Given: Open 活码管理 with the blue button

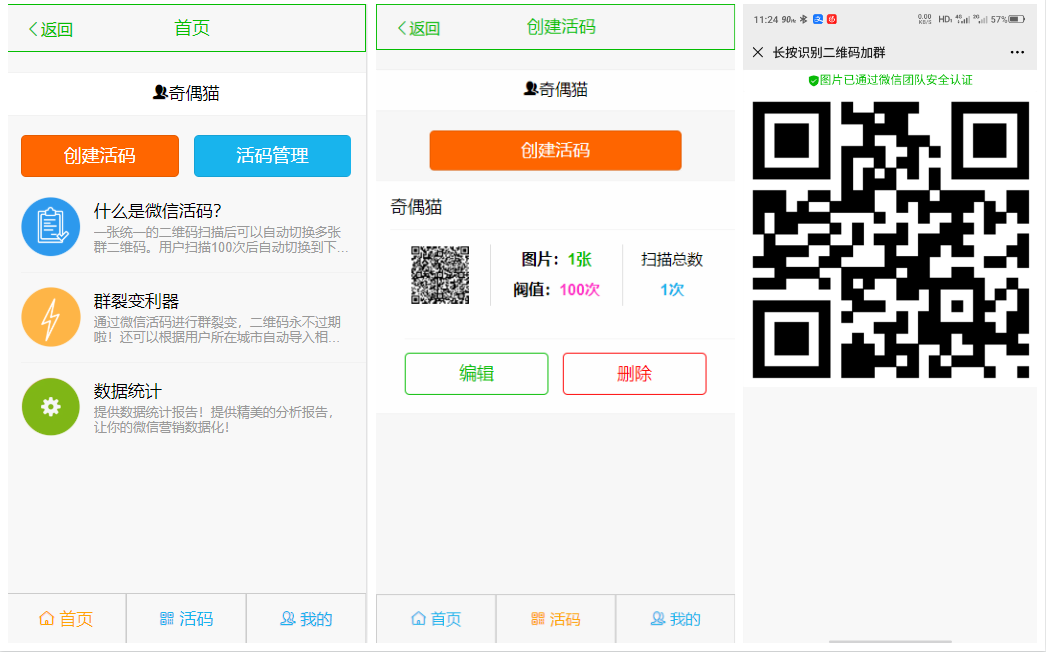Looking at the screenshot, I should (x=272, y=156).
